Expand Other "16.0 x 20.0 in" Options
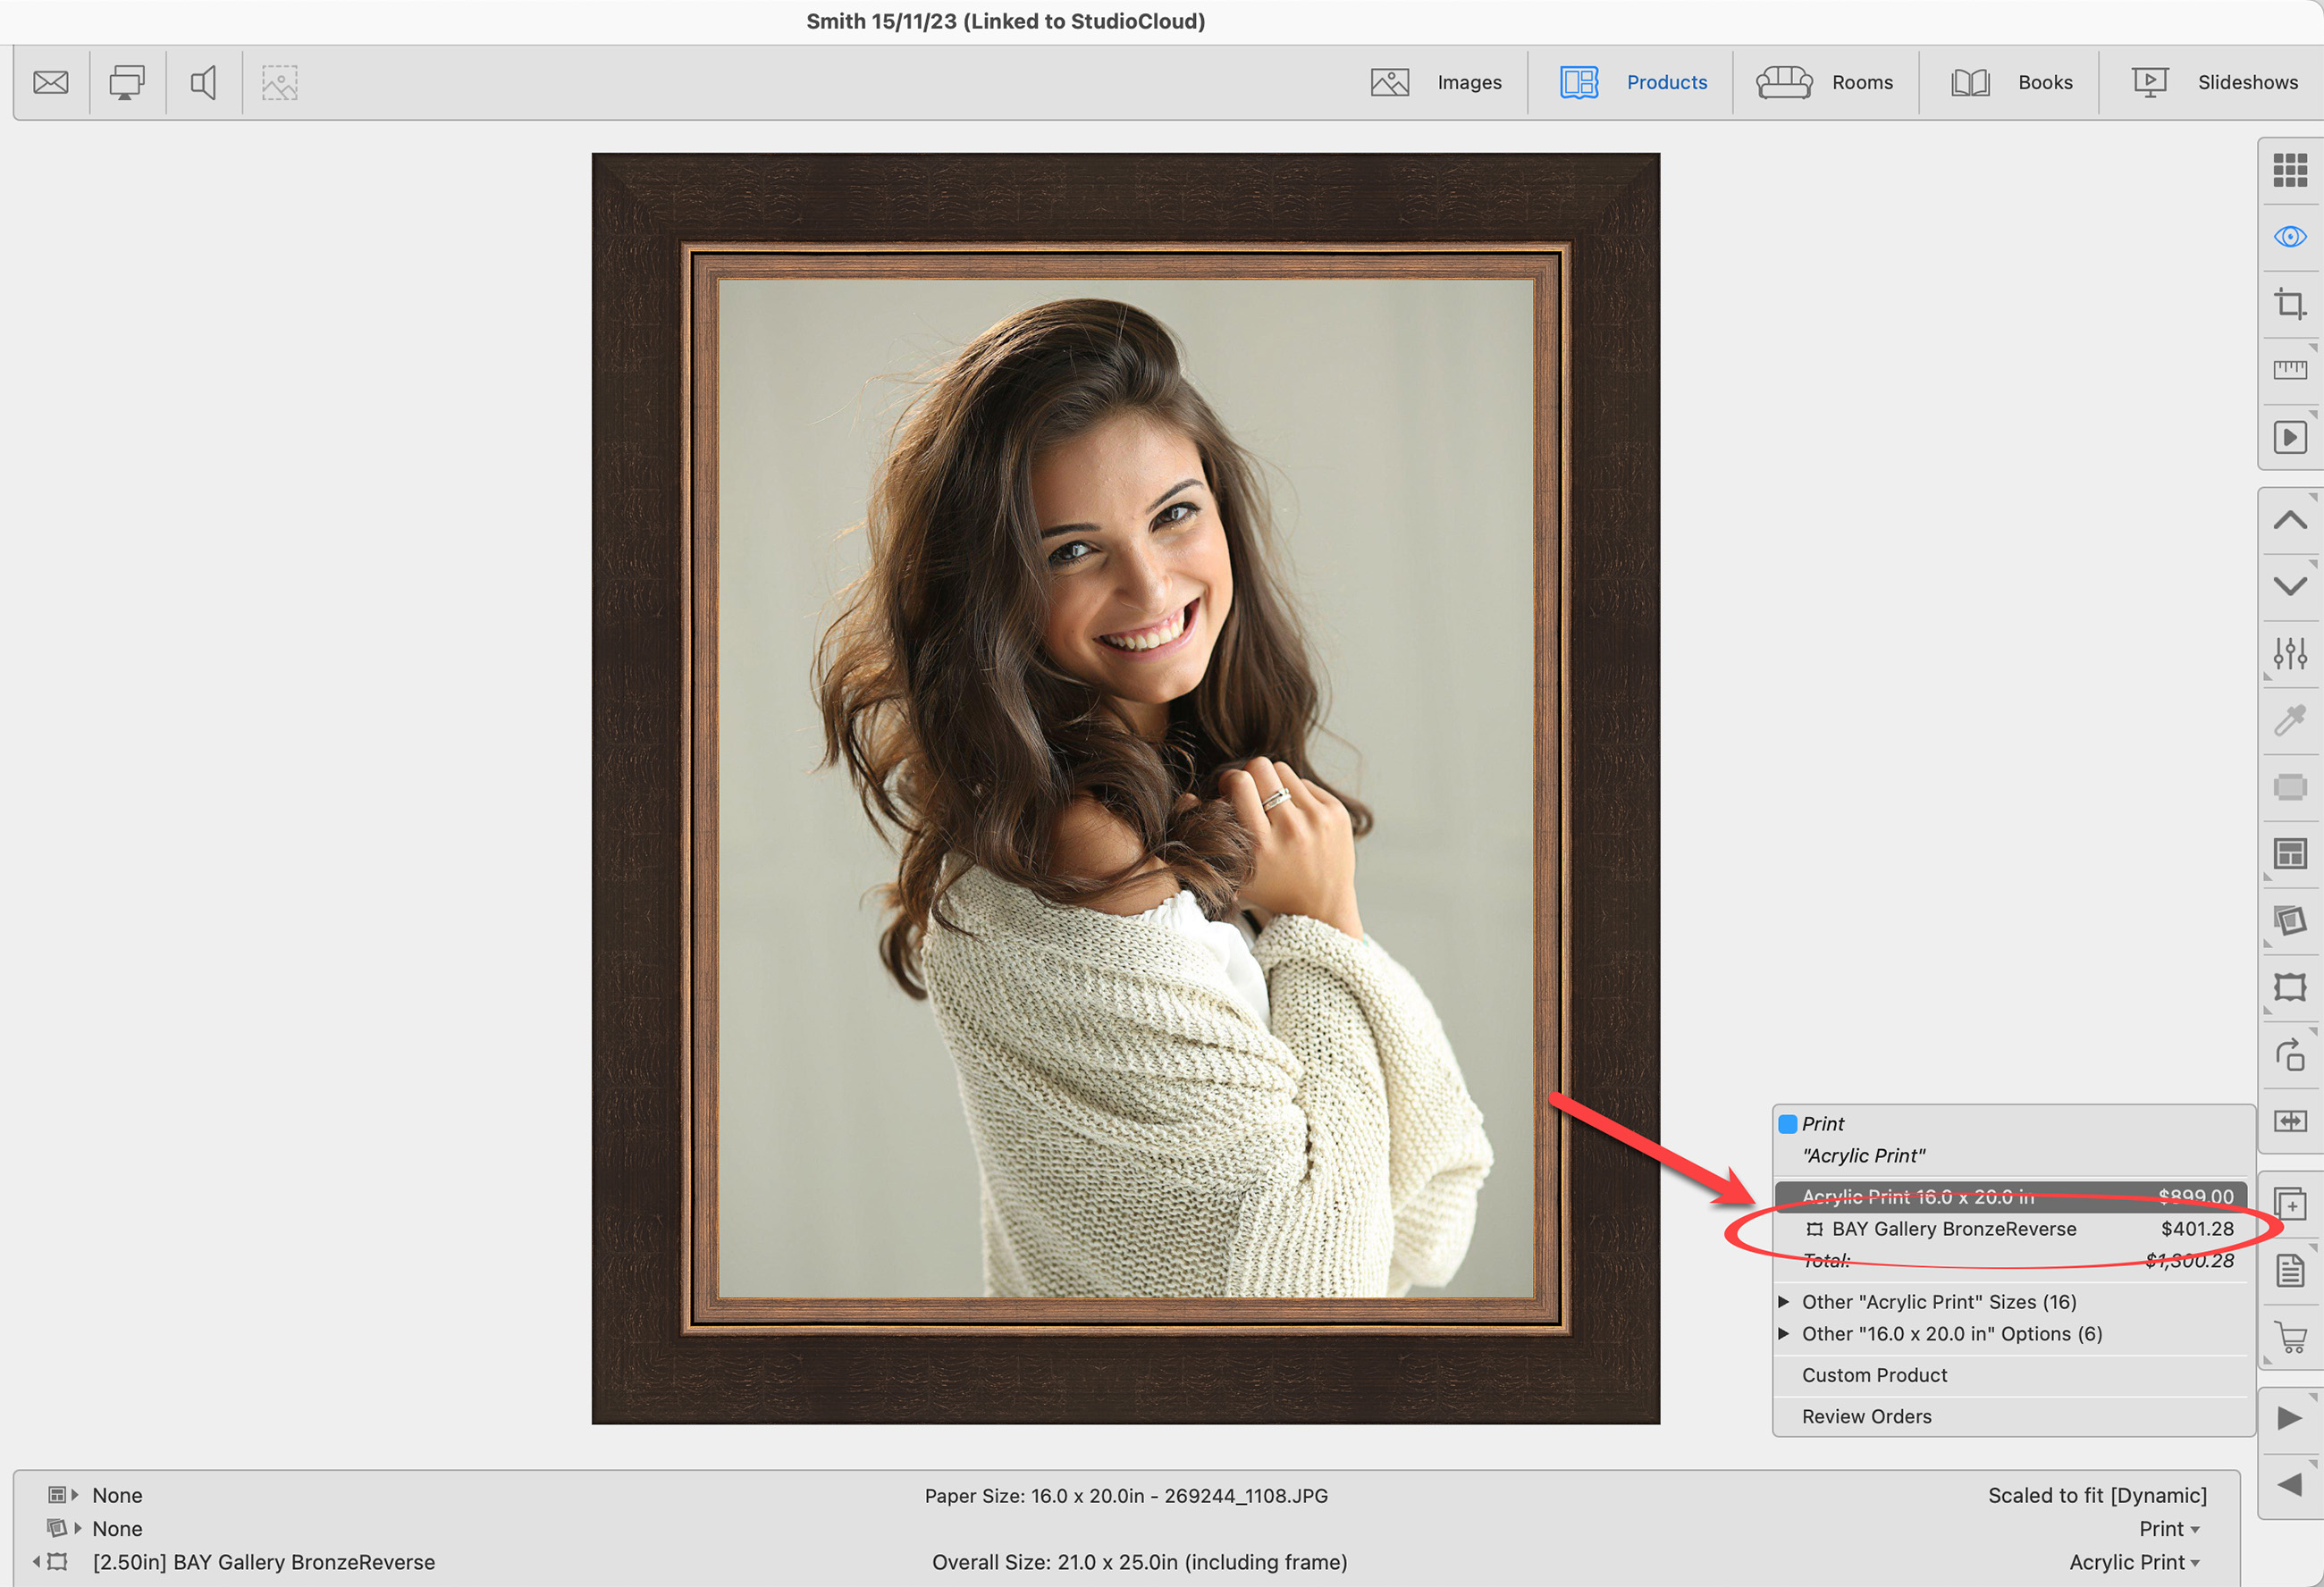This screenshot has width=2324, height=1587. tap(1951, 1334)
